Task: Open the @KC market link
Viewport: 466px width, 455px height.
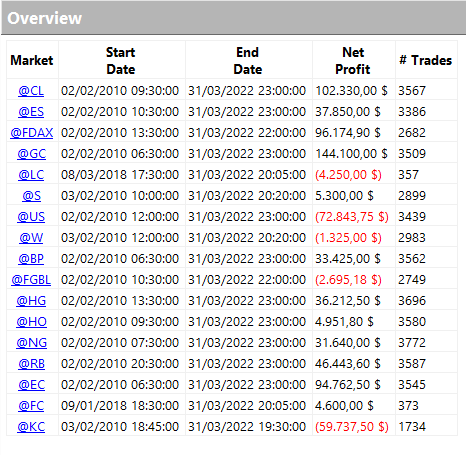Action: [x=31, y=427]
